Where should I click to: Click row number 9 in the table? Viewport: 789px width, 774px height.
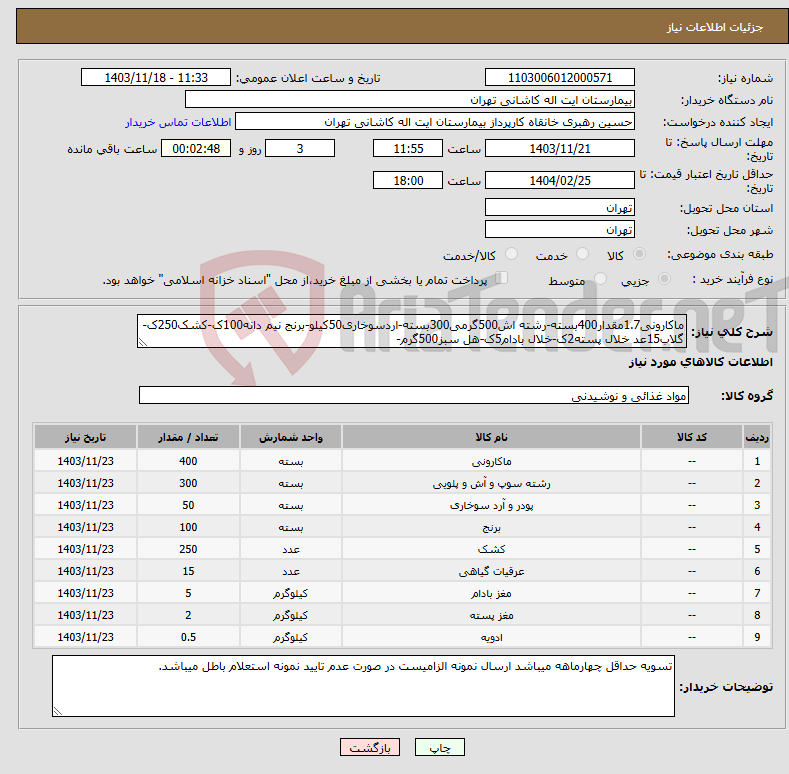point(757,637)
